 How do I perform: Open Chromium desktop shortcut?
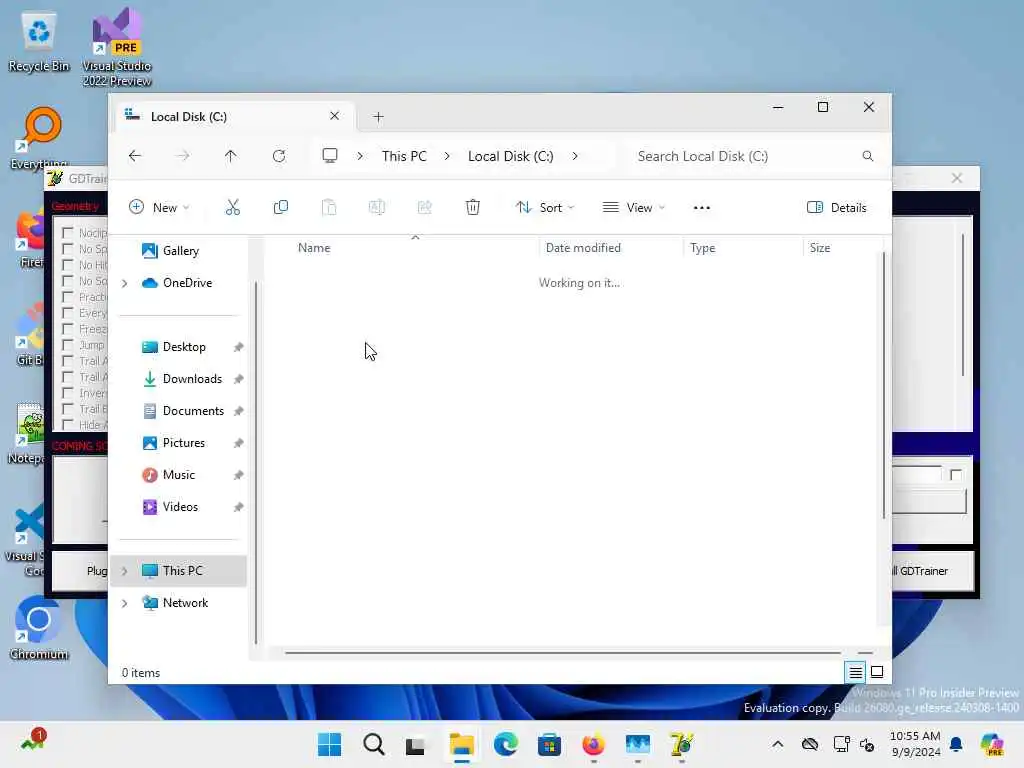(39, 628)
